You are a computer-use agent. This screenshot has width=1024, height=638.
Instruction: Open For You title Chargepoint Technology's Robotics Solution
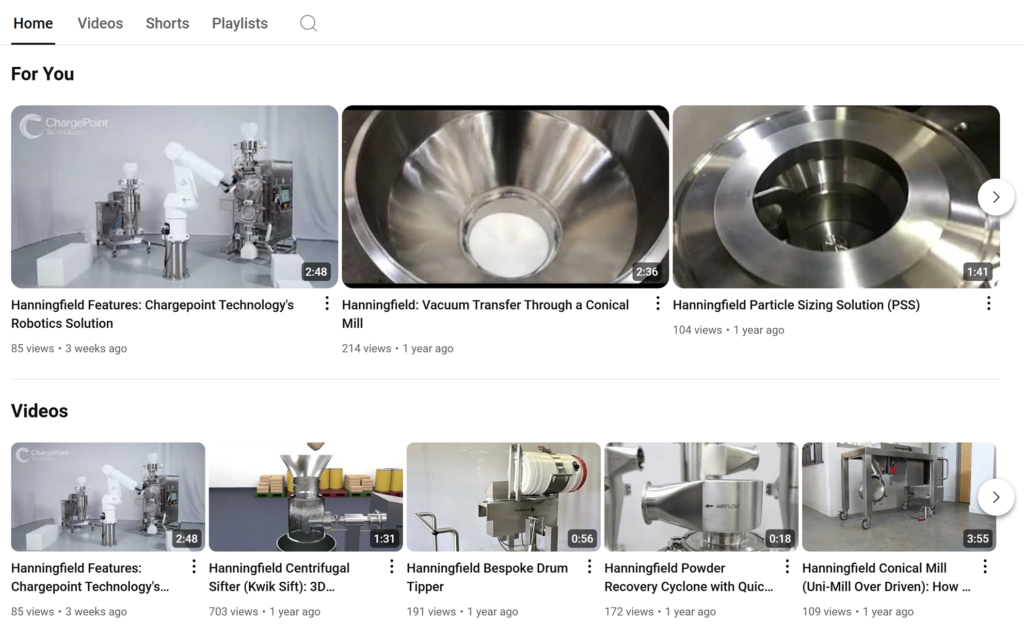pyautogui.click(x=153, y=314)
